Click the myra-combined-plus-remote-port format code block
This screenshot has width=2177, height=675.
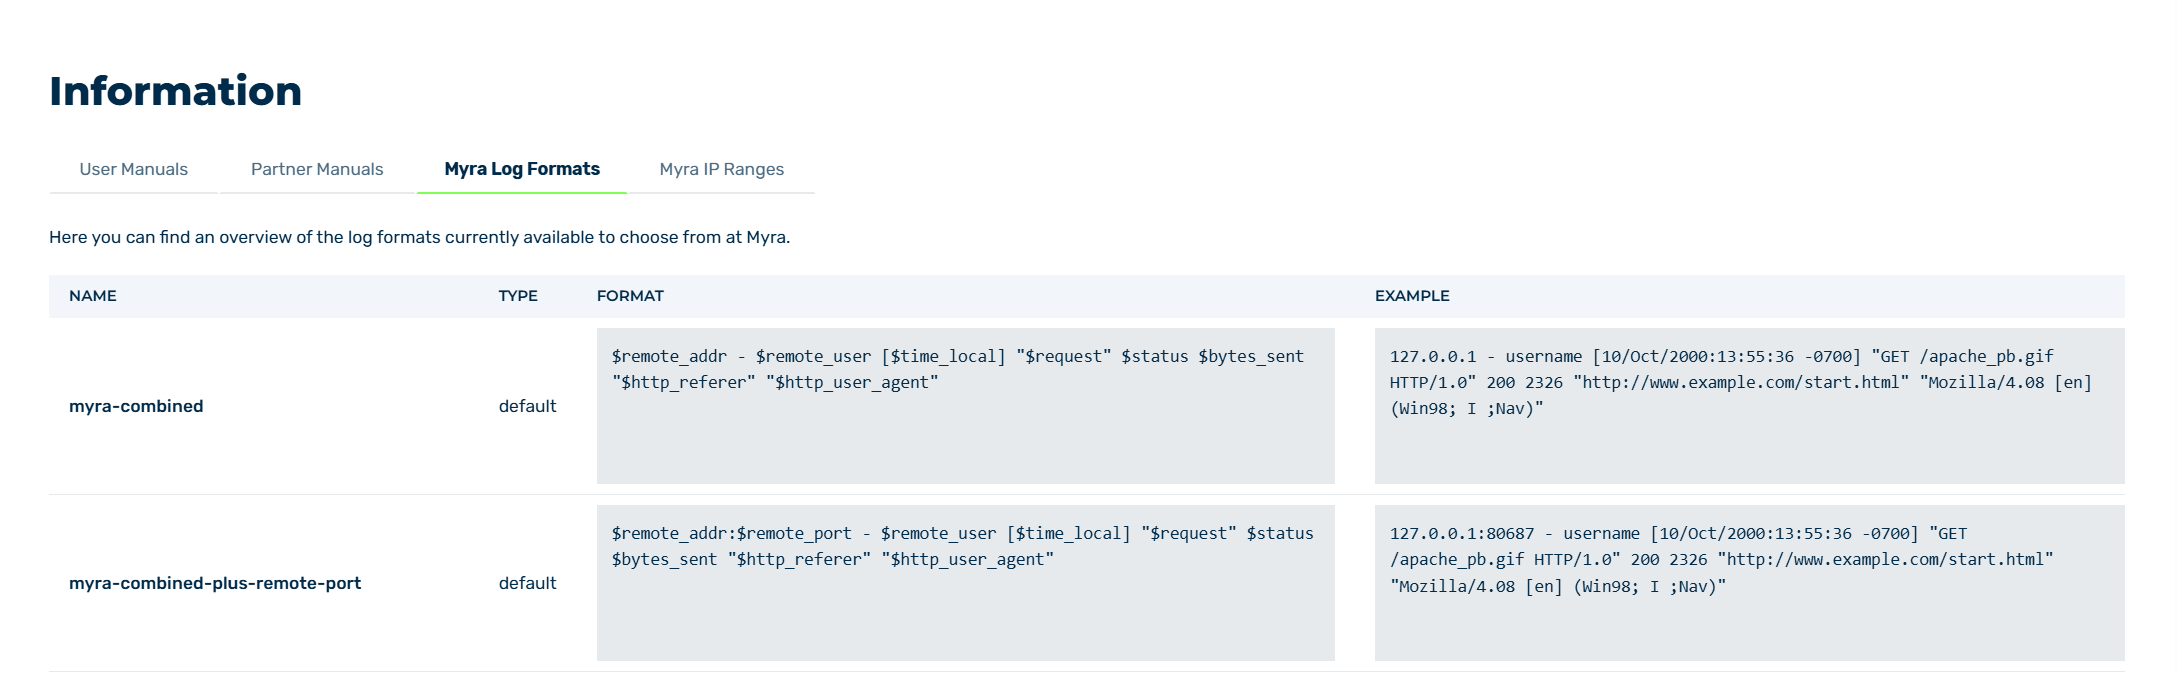[x=966, y=583]
